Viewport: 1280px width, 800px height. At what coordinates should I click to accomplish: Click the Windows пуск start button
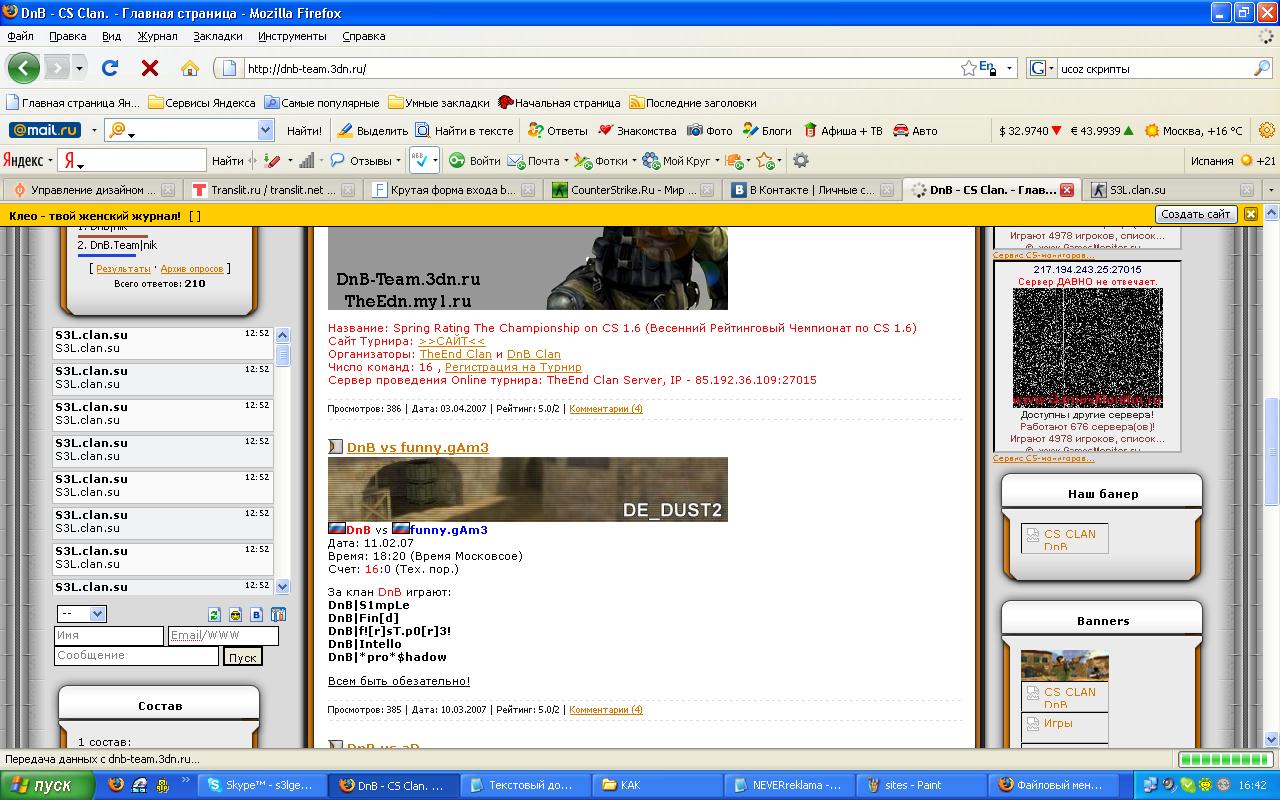coord(46,785)
